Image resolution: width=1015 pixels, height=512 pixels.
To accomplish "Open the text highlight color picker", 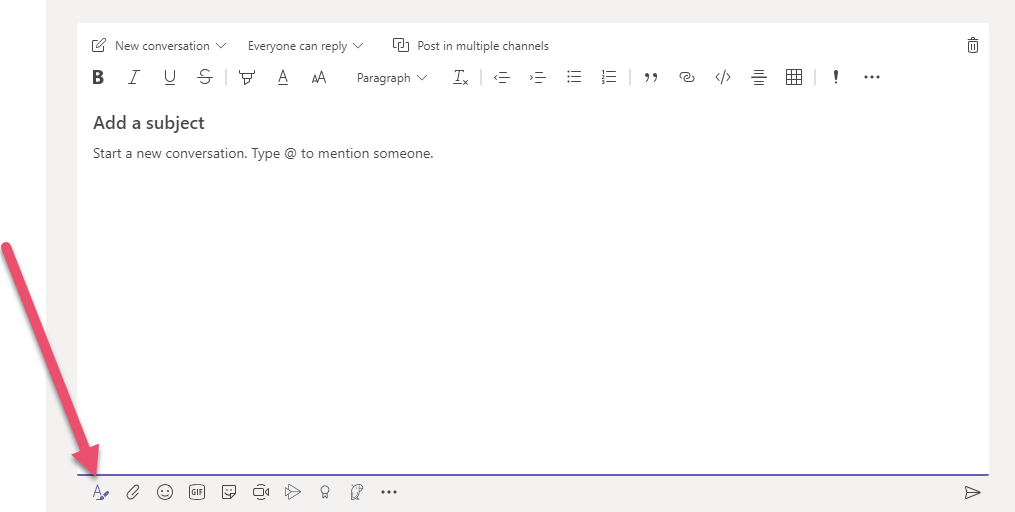I will click(x=247, y=77).
